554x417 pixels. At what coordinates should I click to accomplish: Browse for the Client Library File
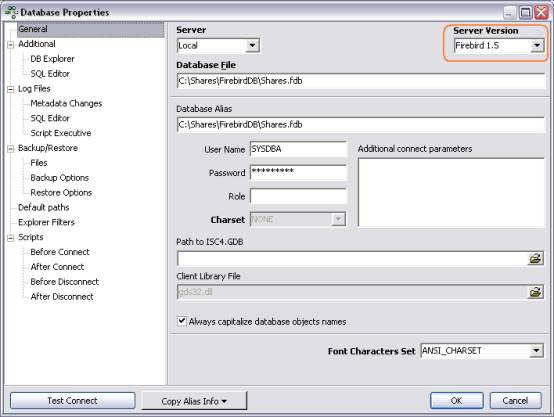536,292
